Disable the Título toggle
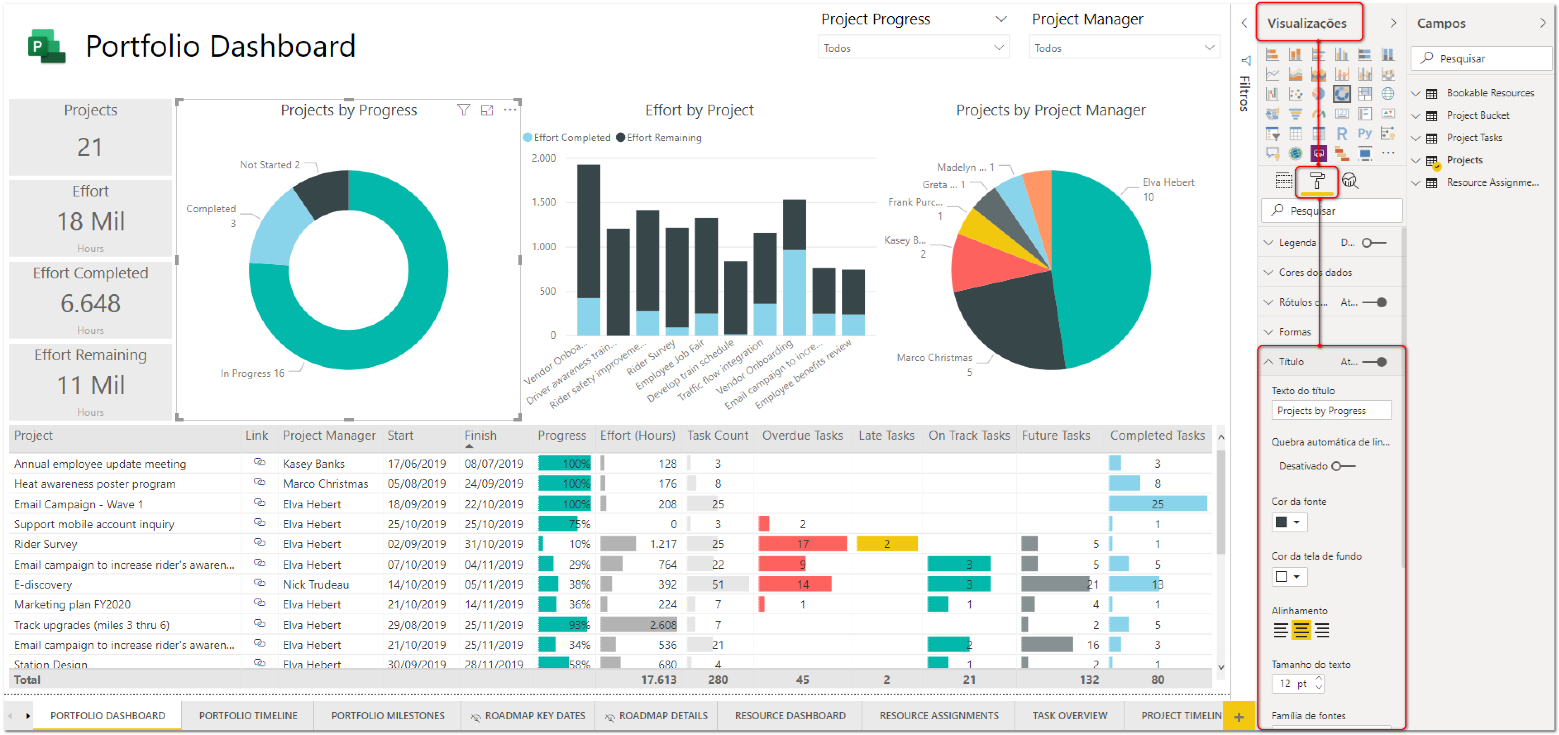The width and height of the screenshot is (1559, 735). pyautogui.click(x=1379, y=361)
